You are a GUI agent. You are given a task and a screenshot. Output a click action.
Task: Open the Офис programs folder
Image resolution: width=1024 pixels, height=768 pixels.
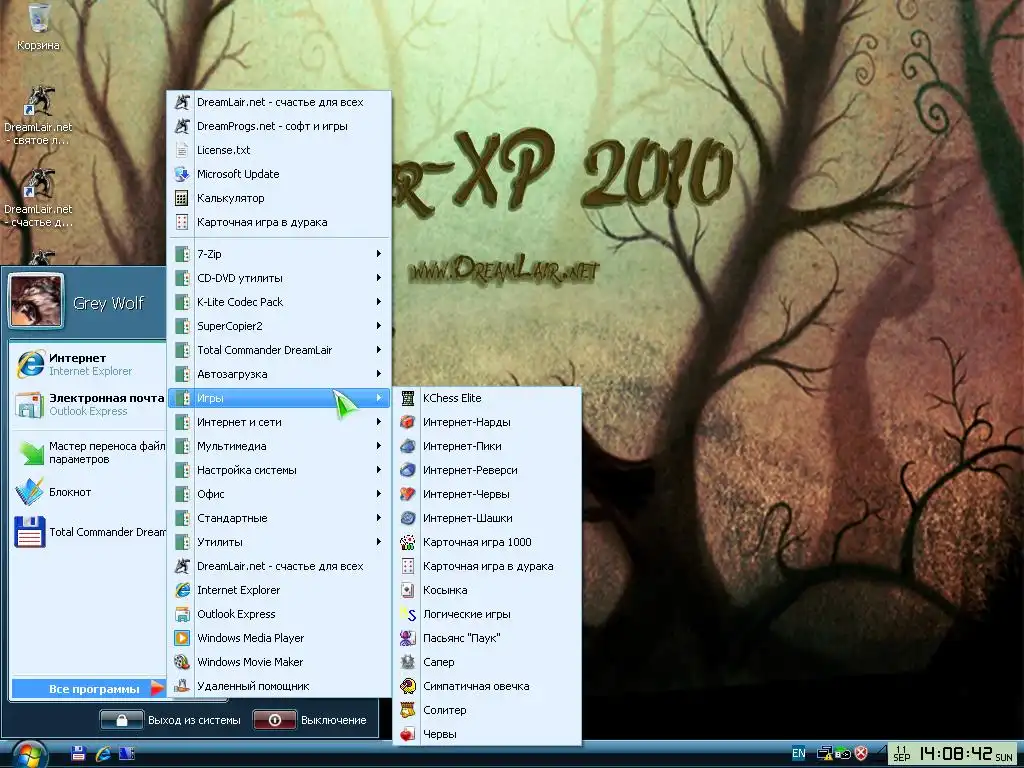tap(280, 494)
